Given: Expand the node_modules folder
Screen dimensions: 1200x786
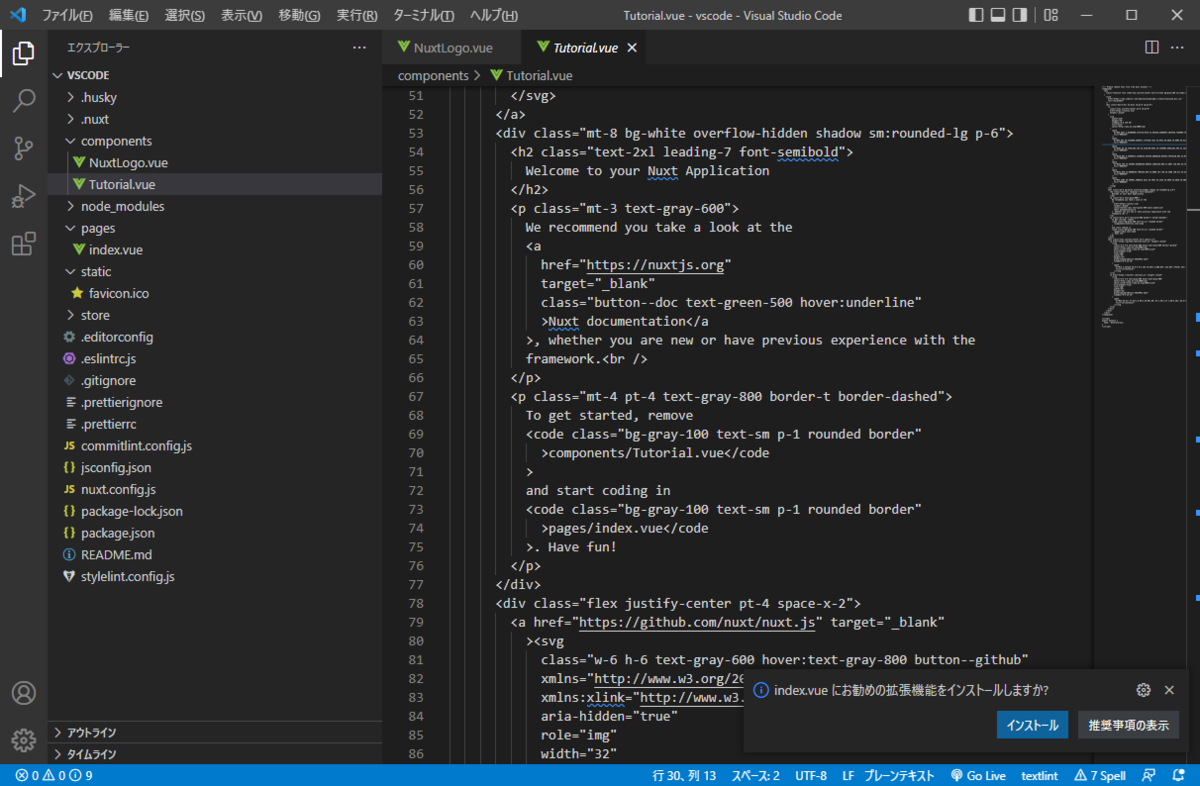Looking at the screenshot, I should (215, 206).
